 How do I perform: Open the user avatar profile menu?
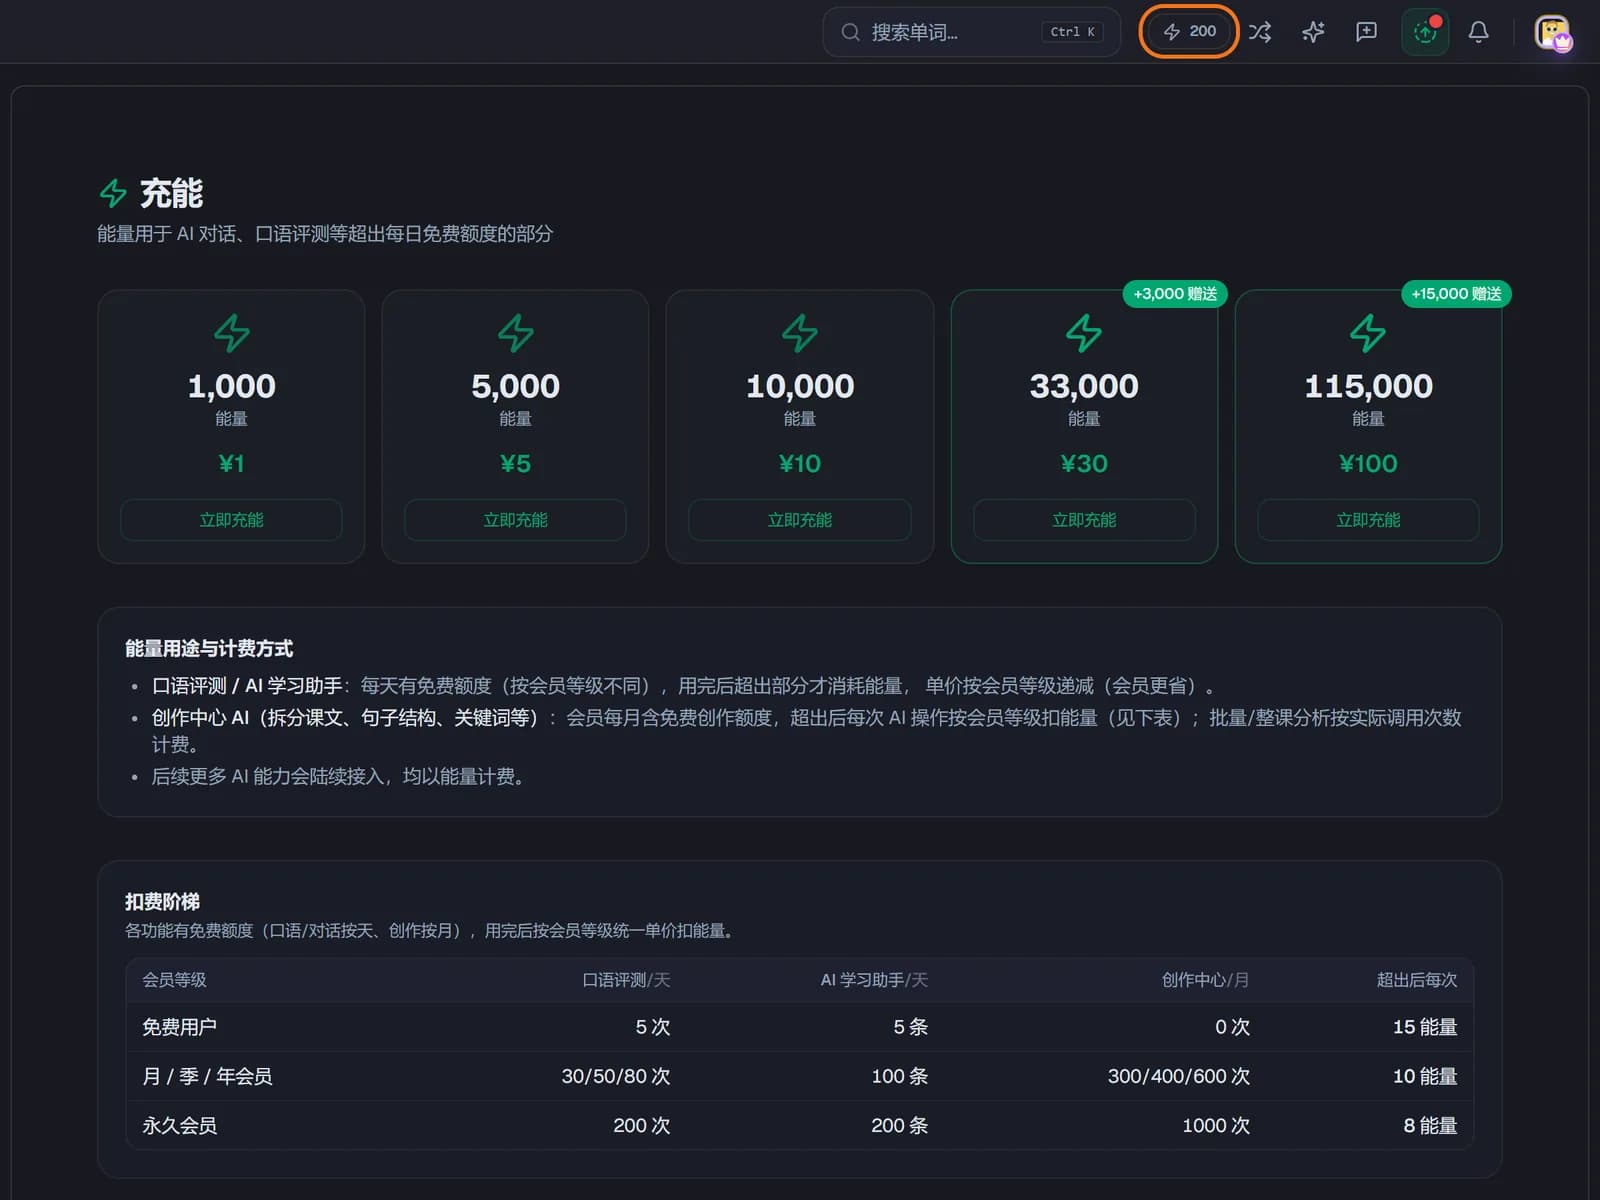point(1553,33)
